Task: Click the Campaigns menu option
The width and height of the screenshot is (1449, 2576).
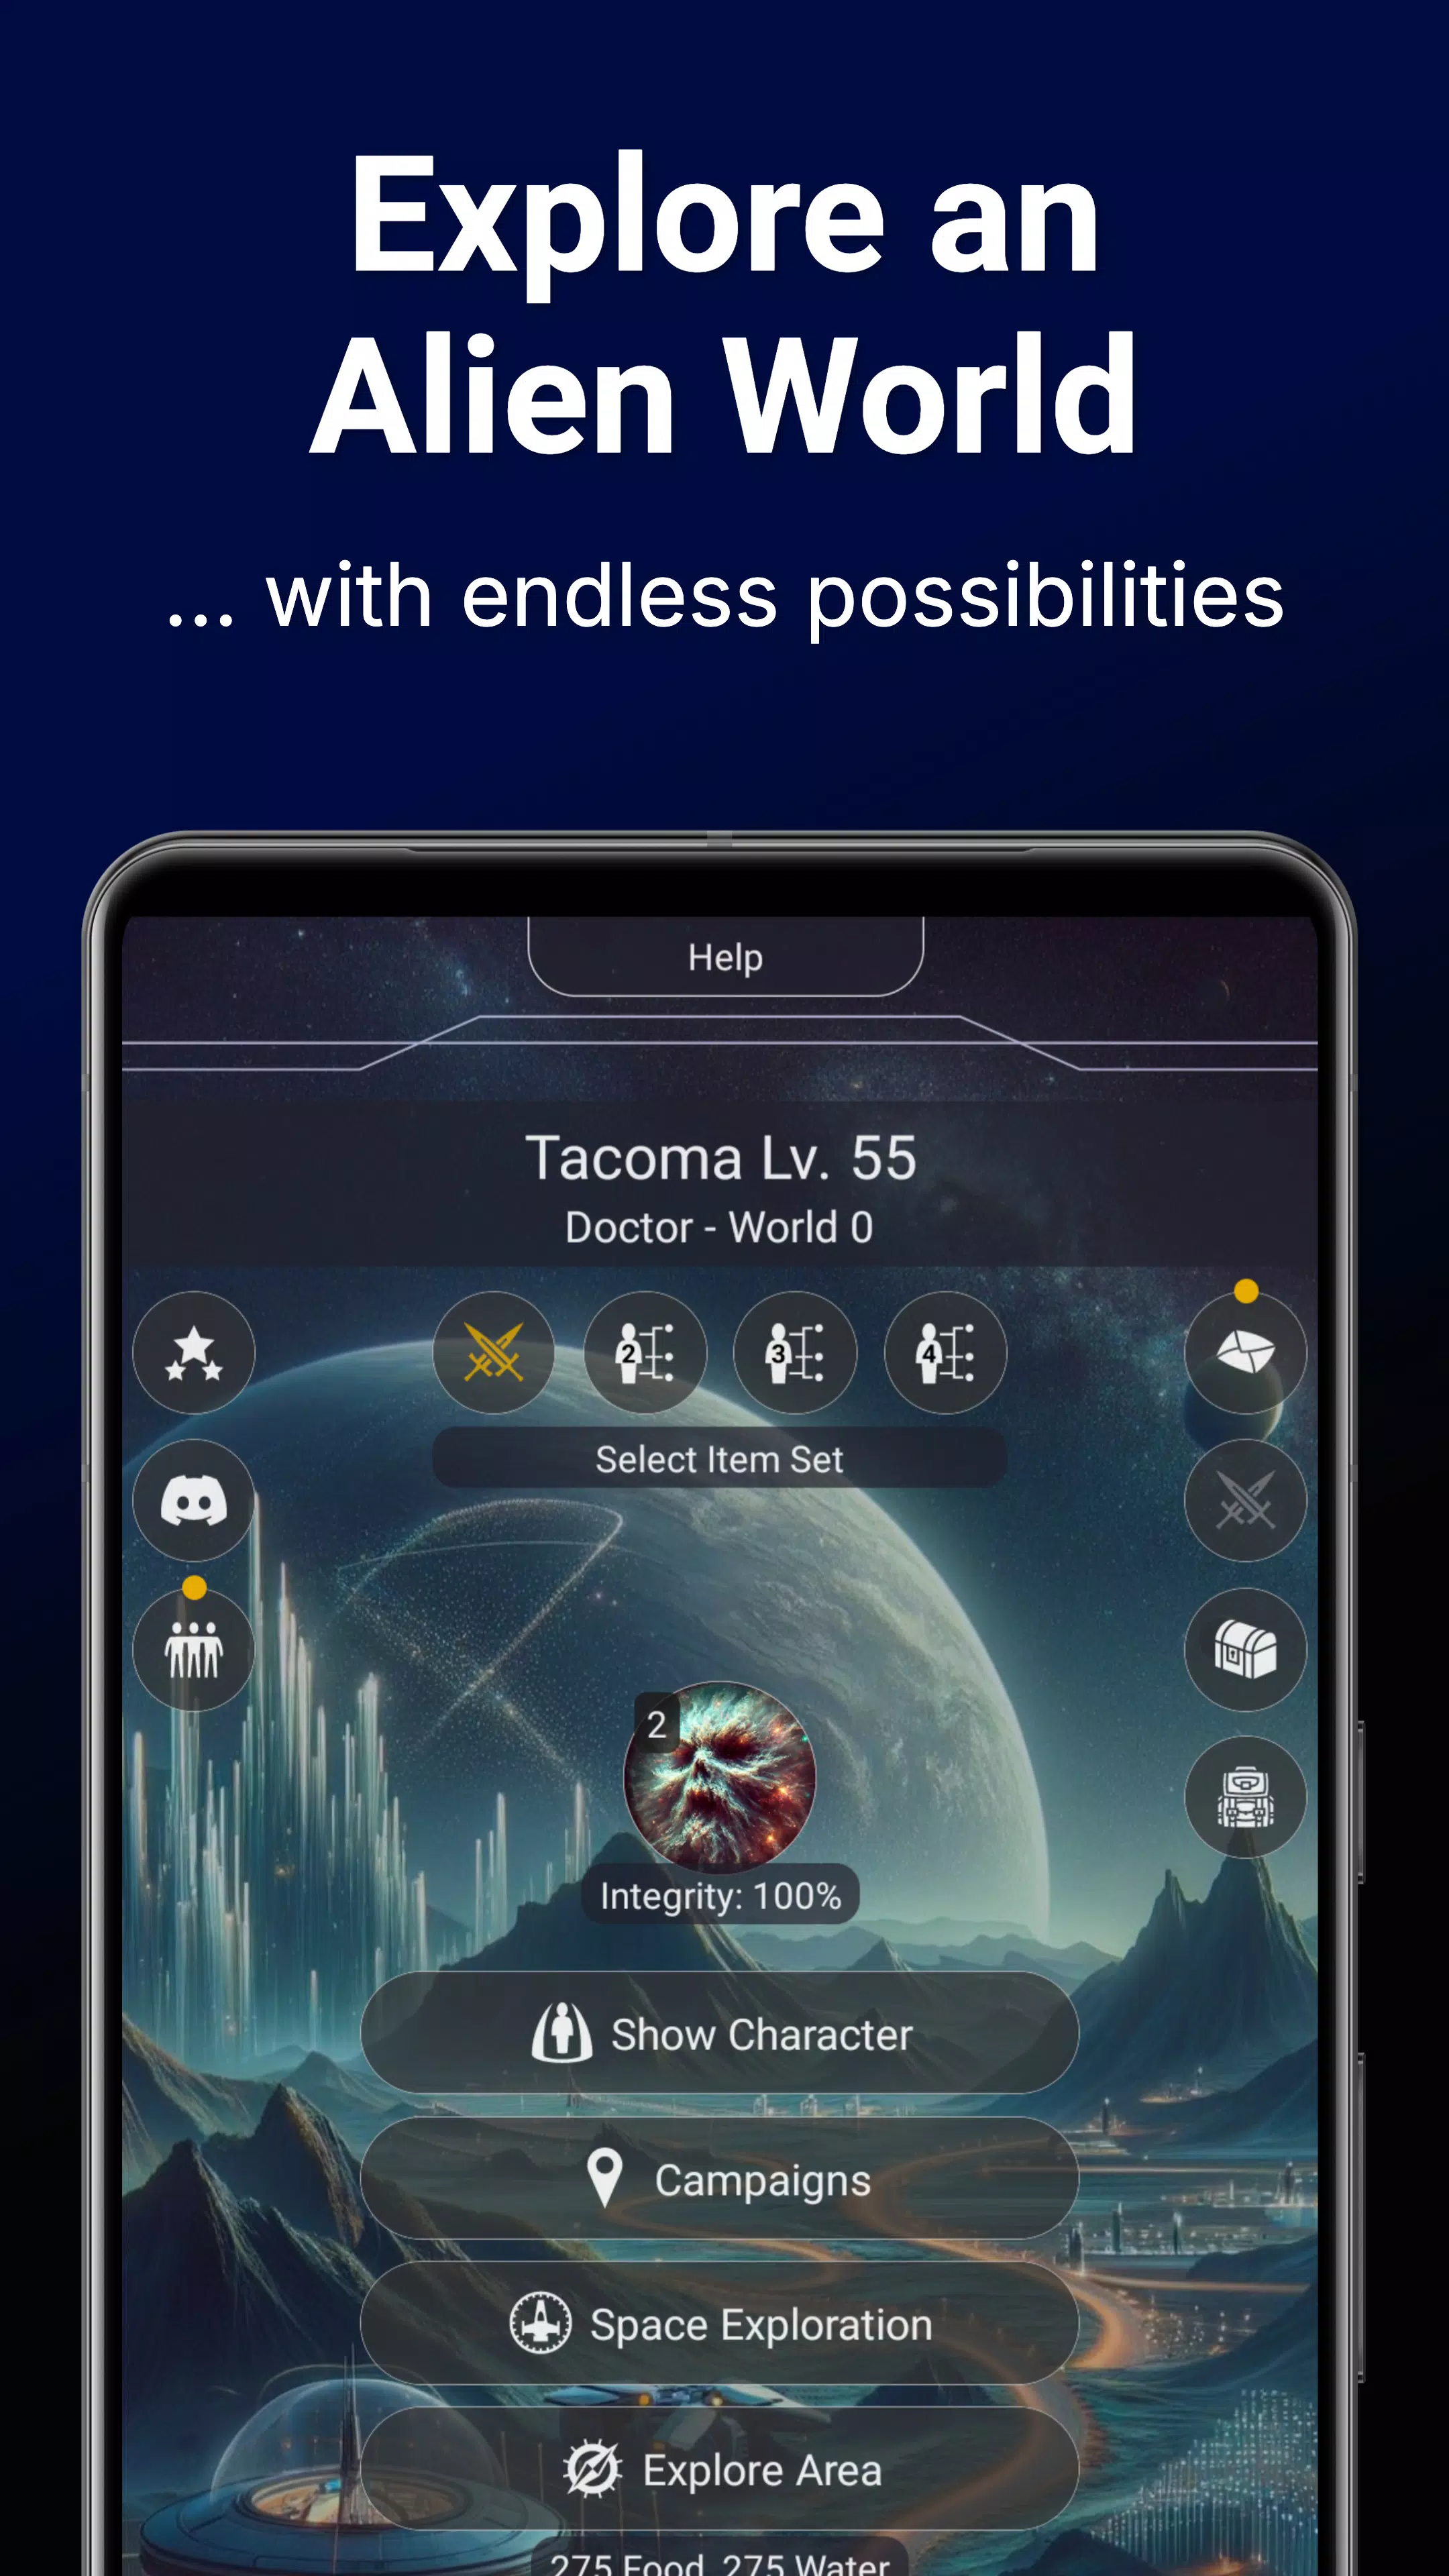Action: point(725,2178)
